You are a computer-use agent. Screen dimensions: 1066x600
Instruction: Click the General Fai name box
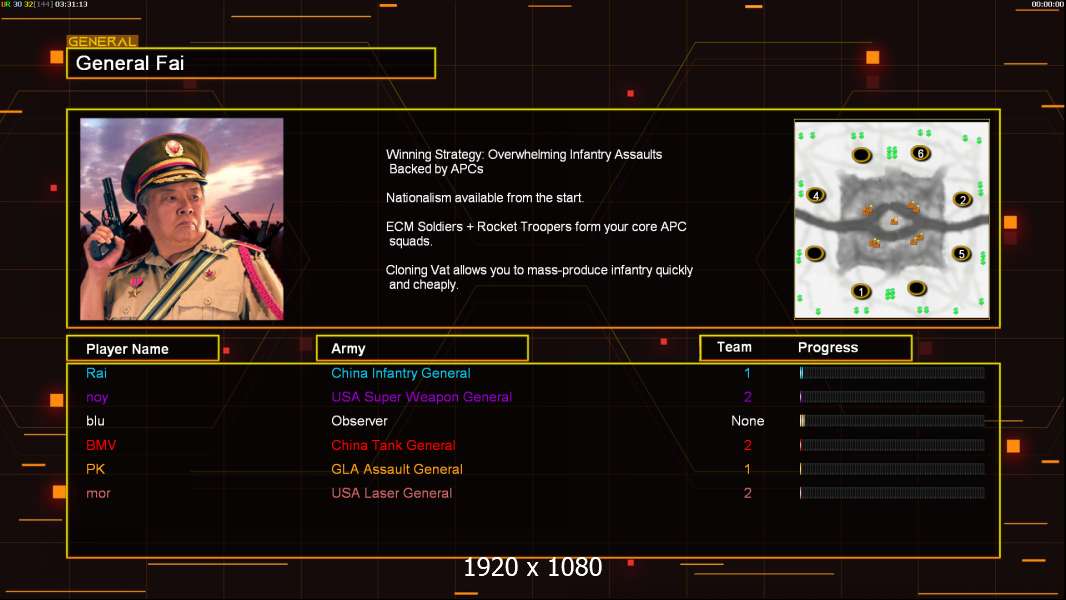coord(251,63)
